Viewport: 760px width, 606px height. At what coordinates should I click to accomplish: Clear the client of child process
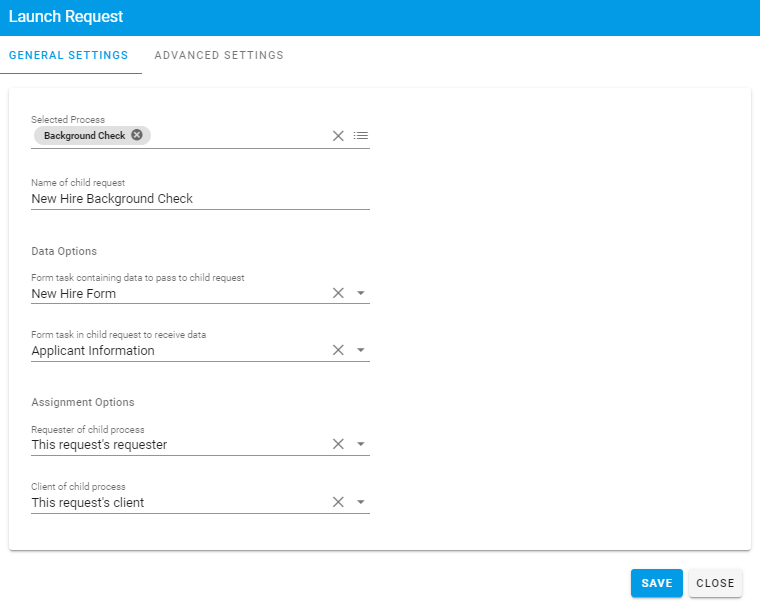pos(338,502)
